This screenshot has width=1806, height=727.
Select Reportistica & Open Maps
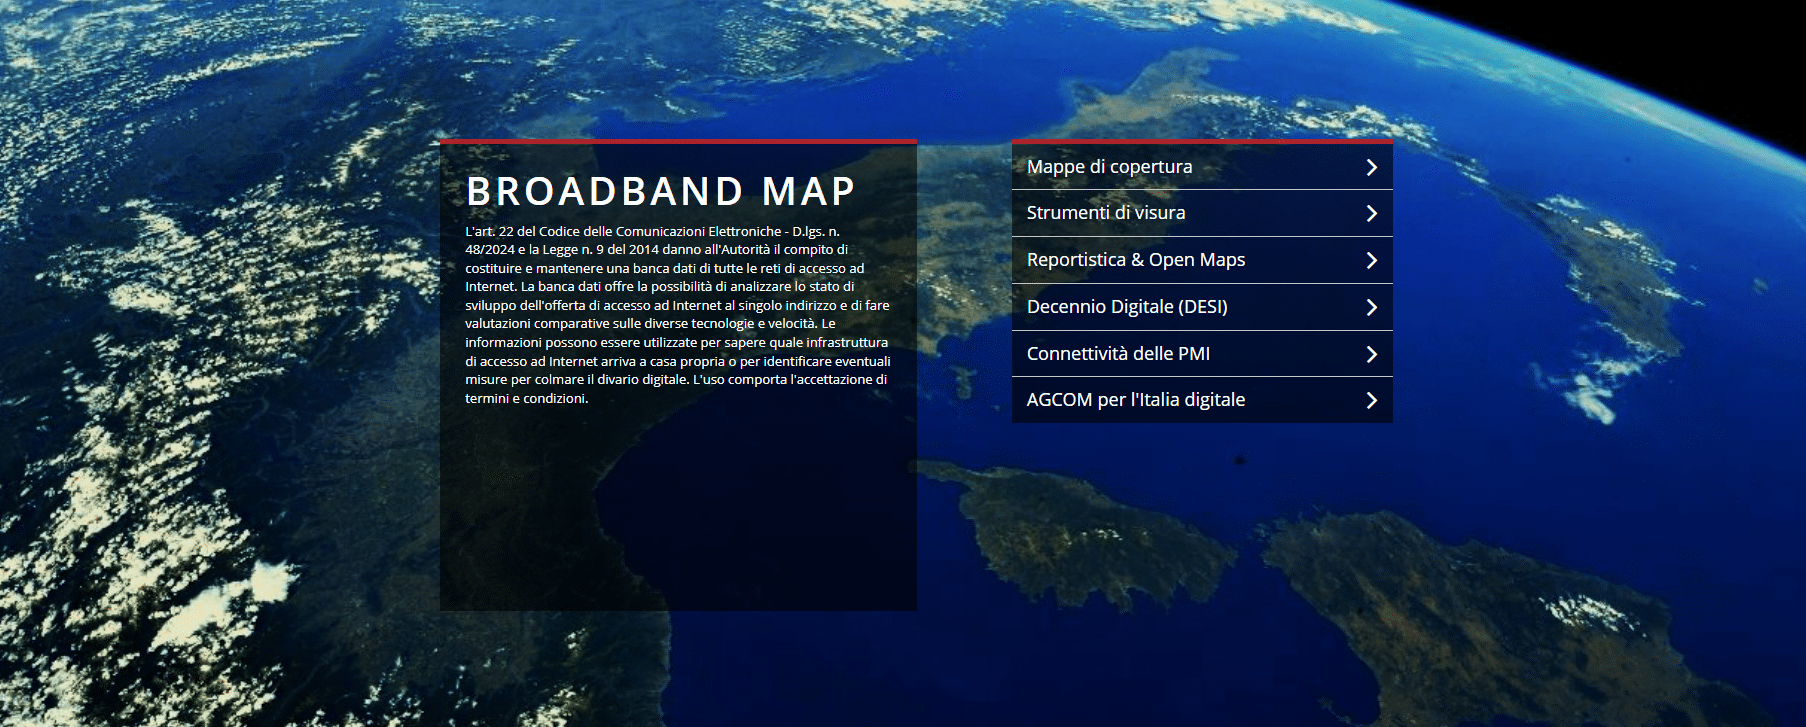[x=1202, y=260]
